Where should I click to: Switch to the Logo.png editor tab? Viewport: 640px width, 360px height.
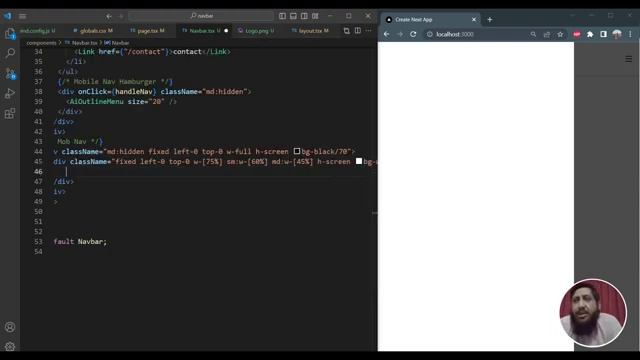[256, 31]
